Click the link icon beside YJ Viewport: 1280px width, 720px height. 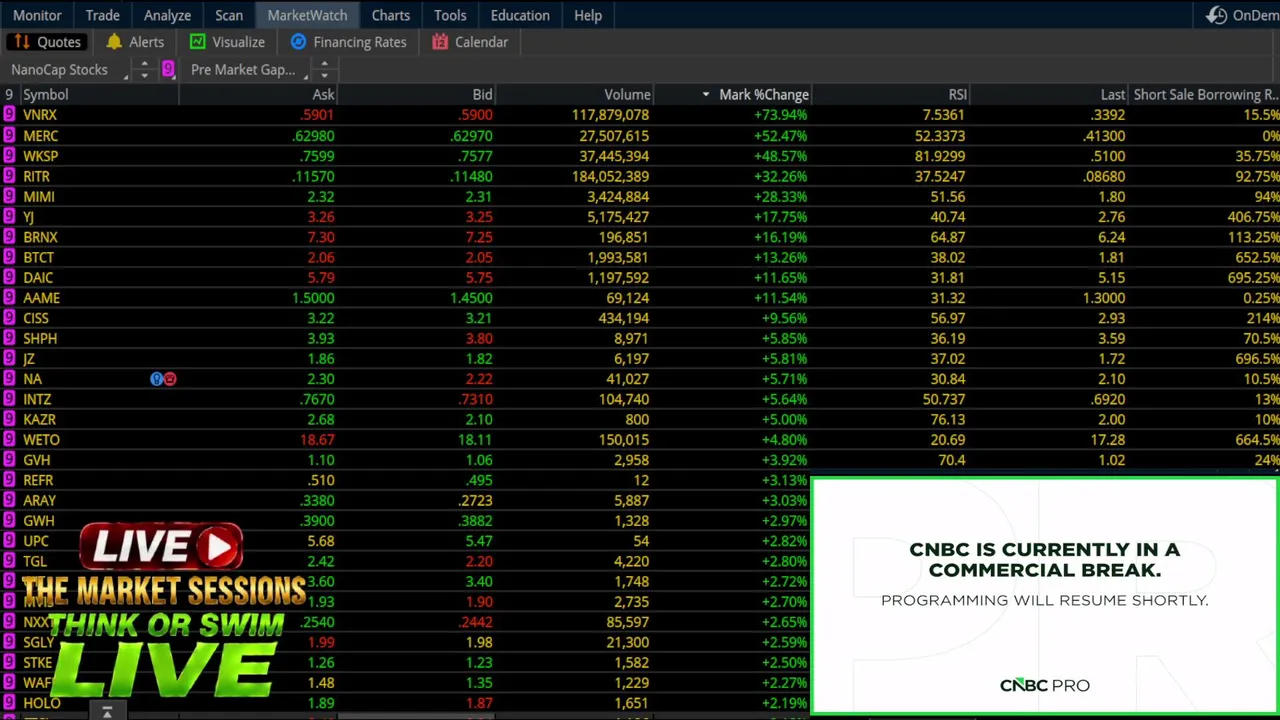point(9,217)
